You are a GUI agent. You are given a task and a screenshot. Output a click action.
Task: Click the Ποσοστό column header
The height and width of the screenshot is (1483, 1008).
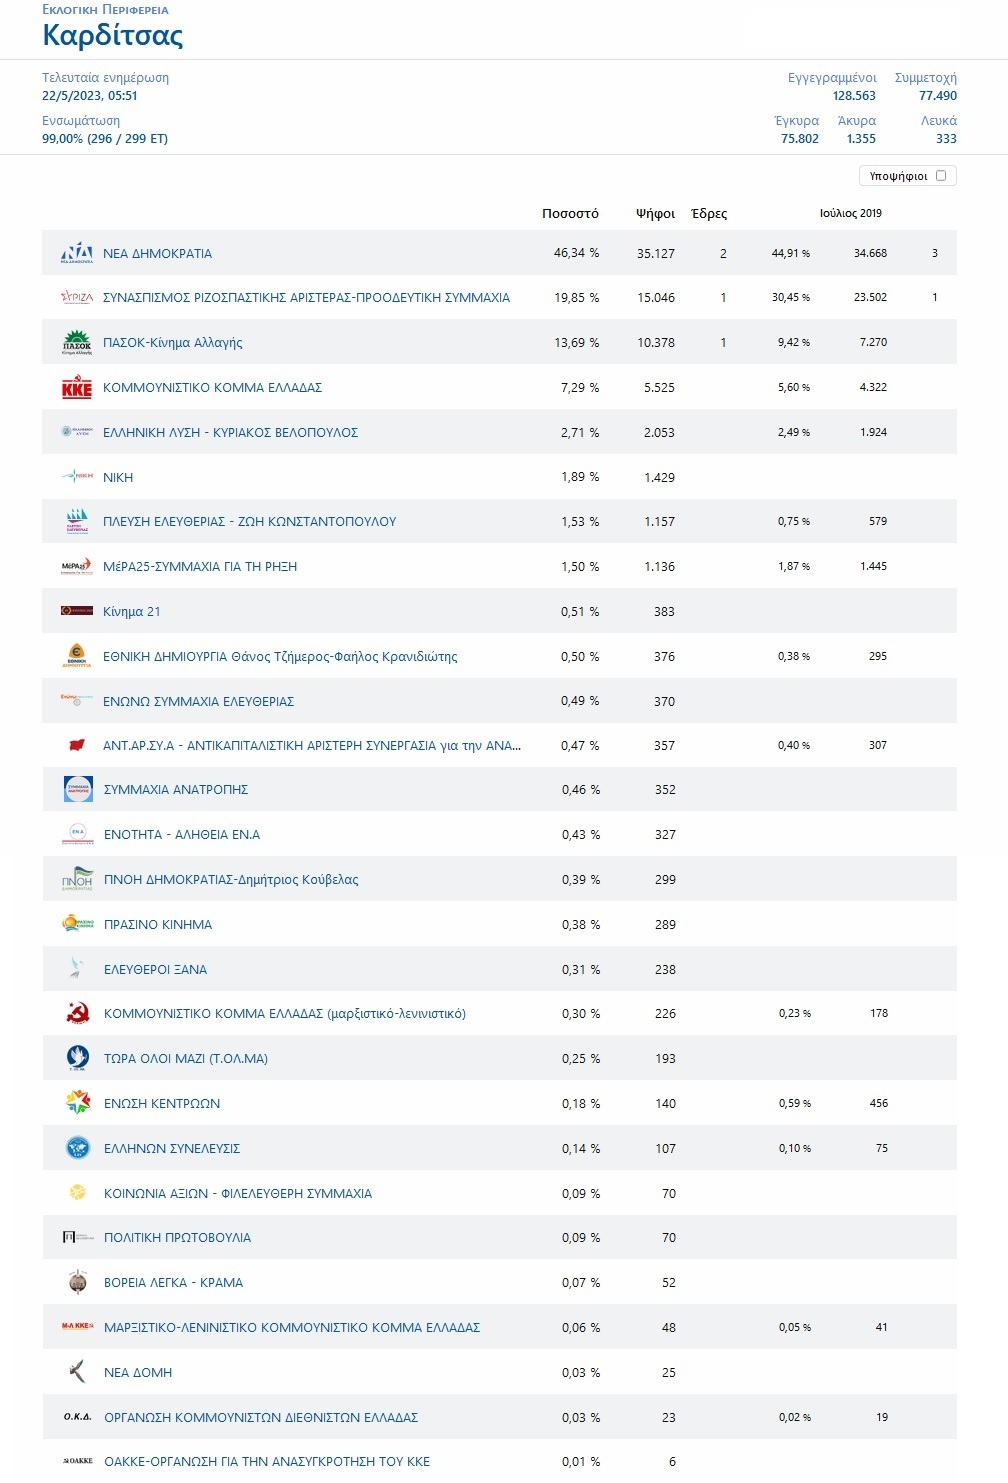pos(570,213)
